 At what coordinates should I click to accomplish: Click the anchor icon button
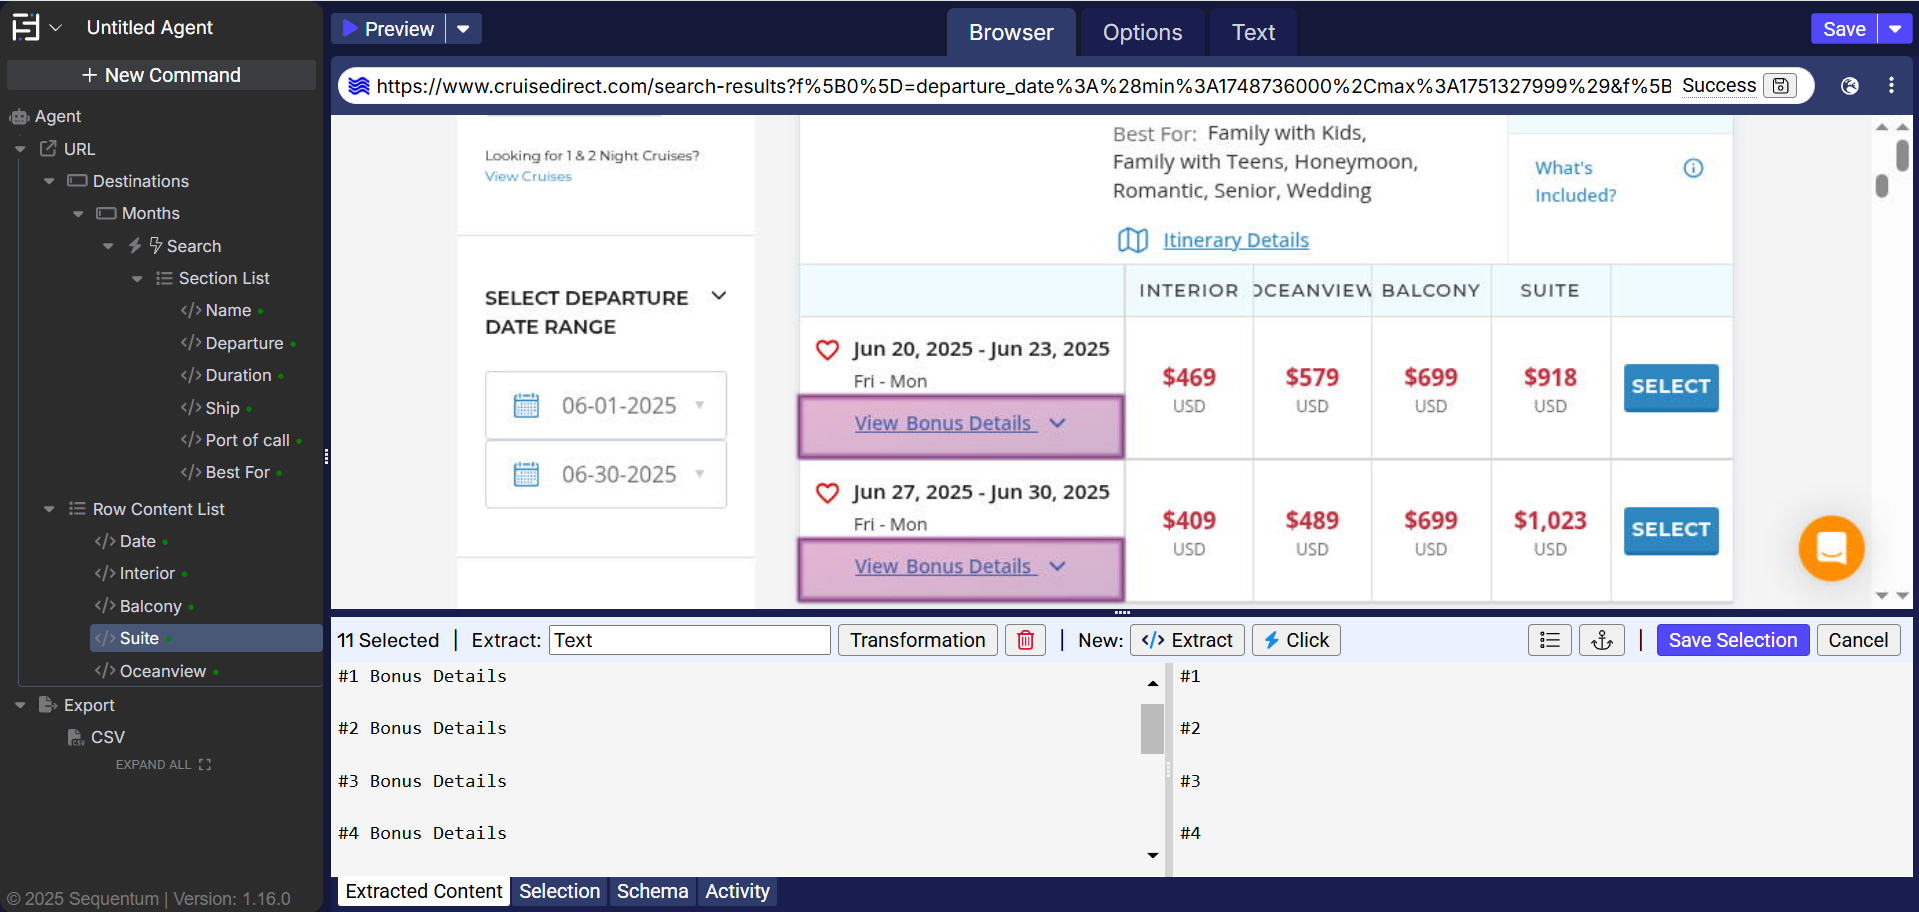click(1601, 640)
